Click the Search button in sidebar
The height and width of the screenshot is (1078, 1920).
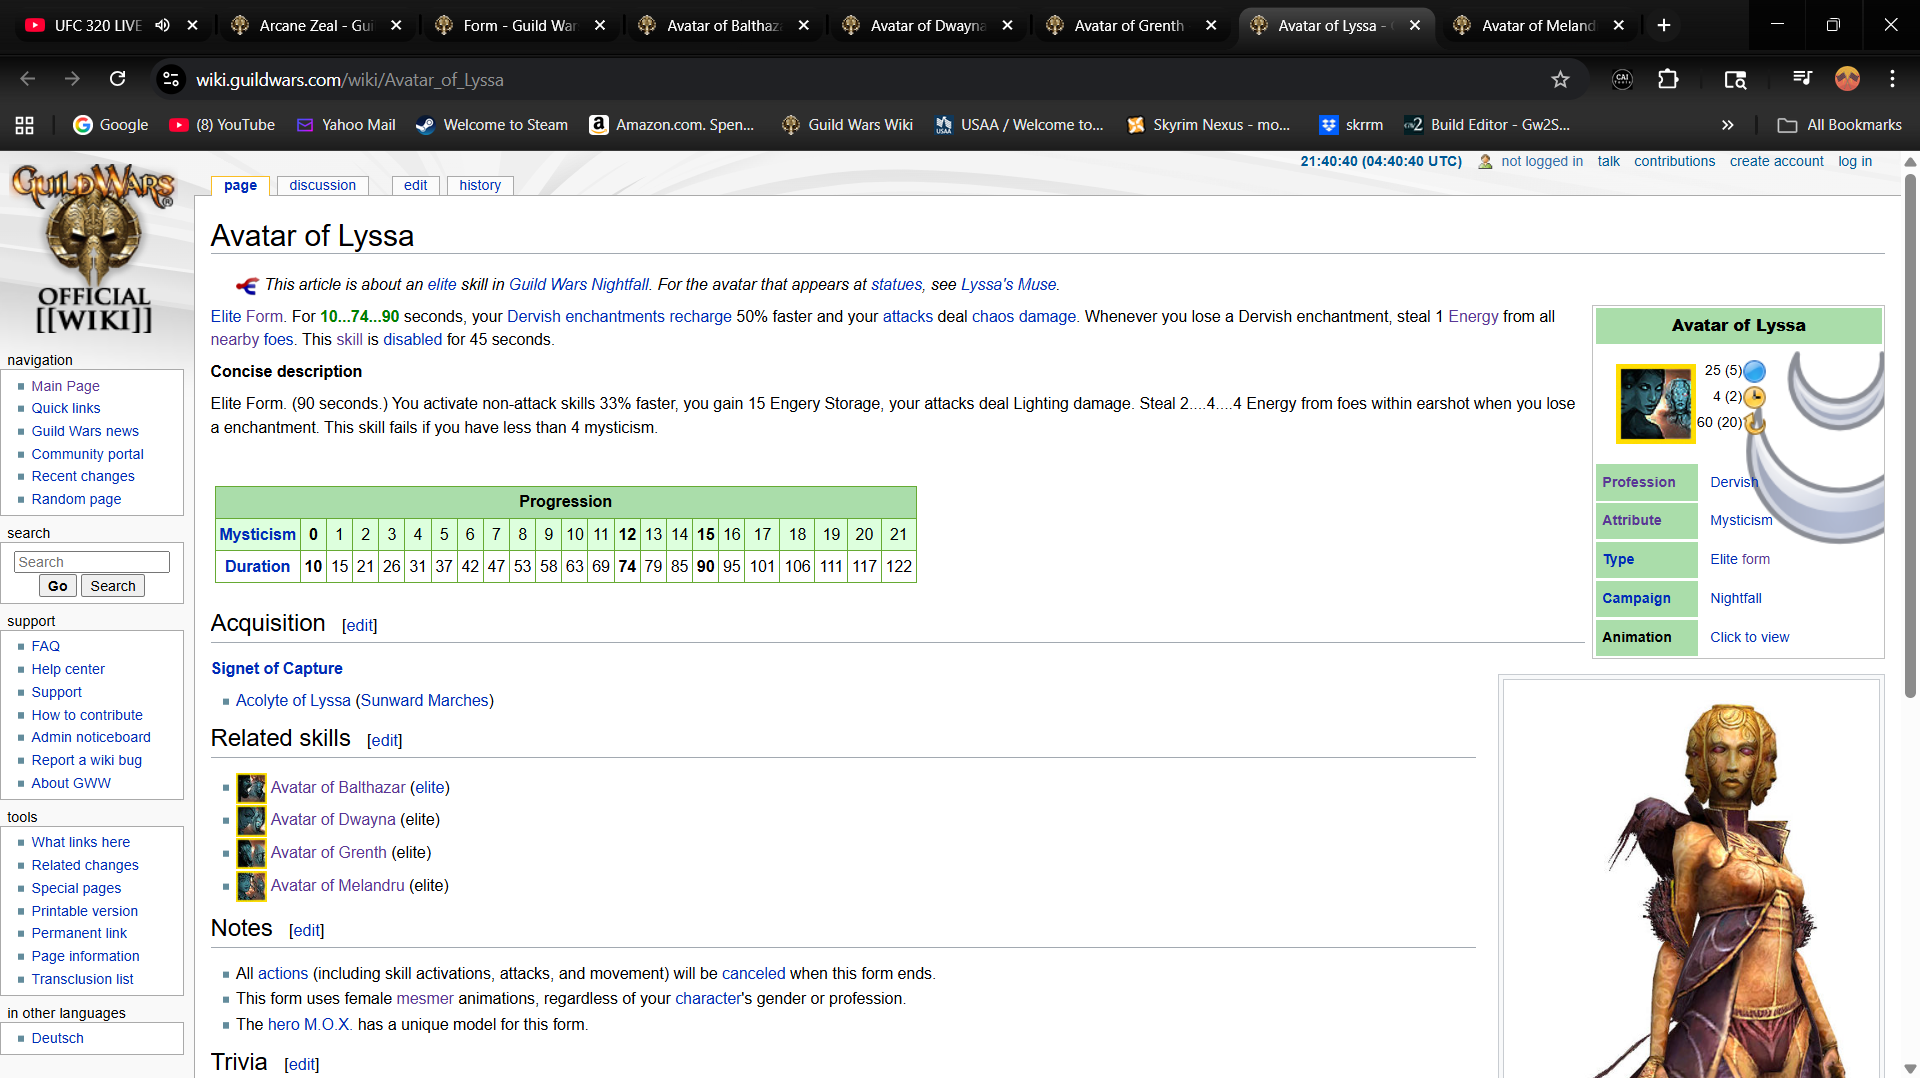point(113,586)
